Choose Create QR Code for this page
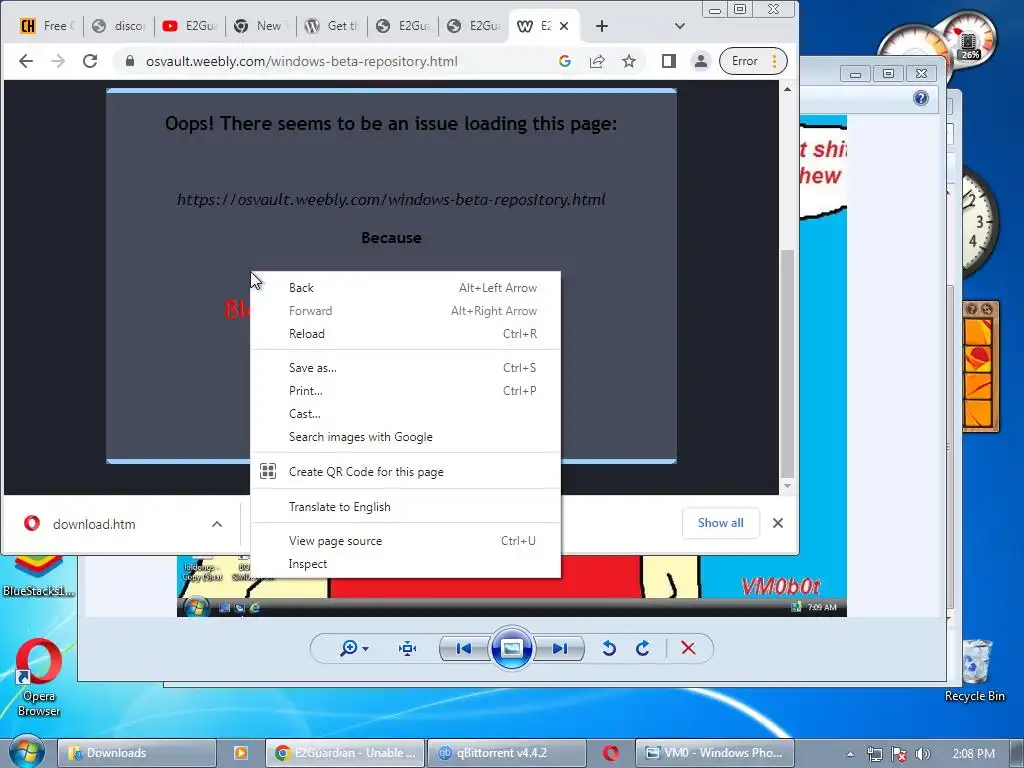1024x768 pixels. click(x=406, y=472)
